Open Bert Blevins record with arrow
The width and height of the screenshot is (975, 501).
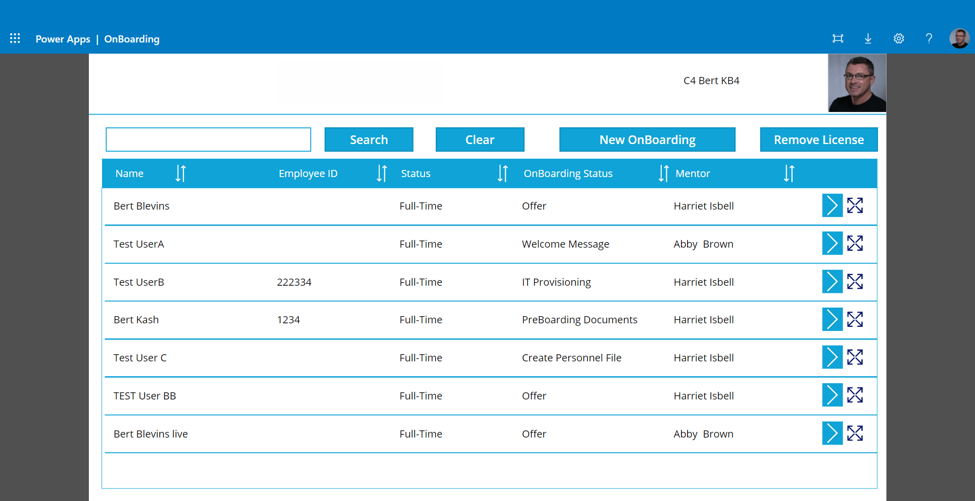click(832, 206)
